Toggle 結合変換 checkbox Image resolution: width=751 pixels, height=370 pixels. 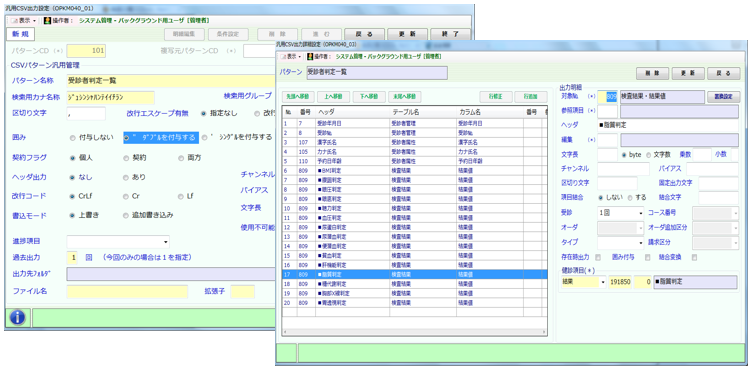[x=694, y=258]
